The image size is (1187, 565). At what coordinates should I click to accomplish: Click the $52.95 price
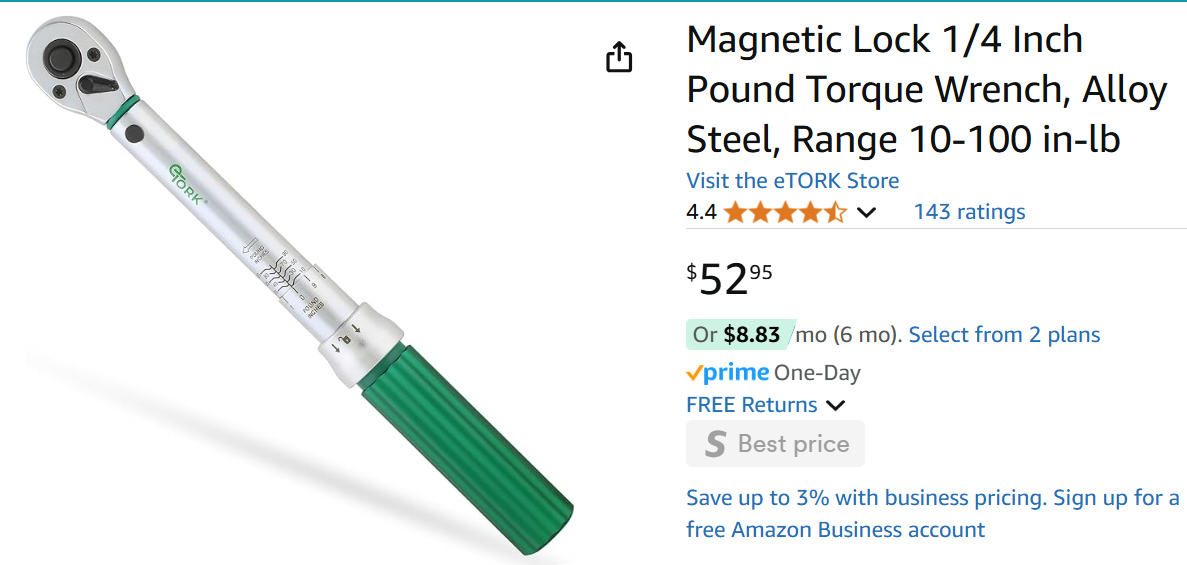pyautogui.click(x=730, y=279)
